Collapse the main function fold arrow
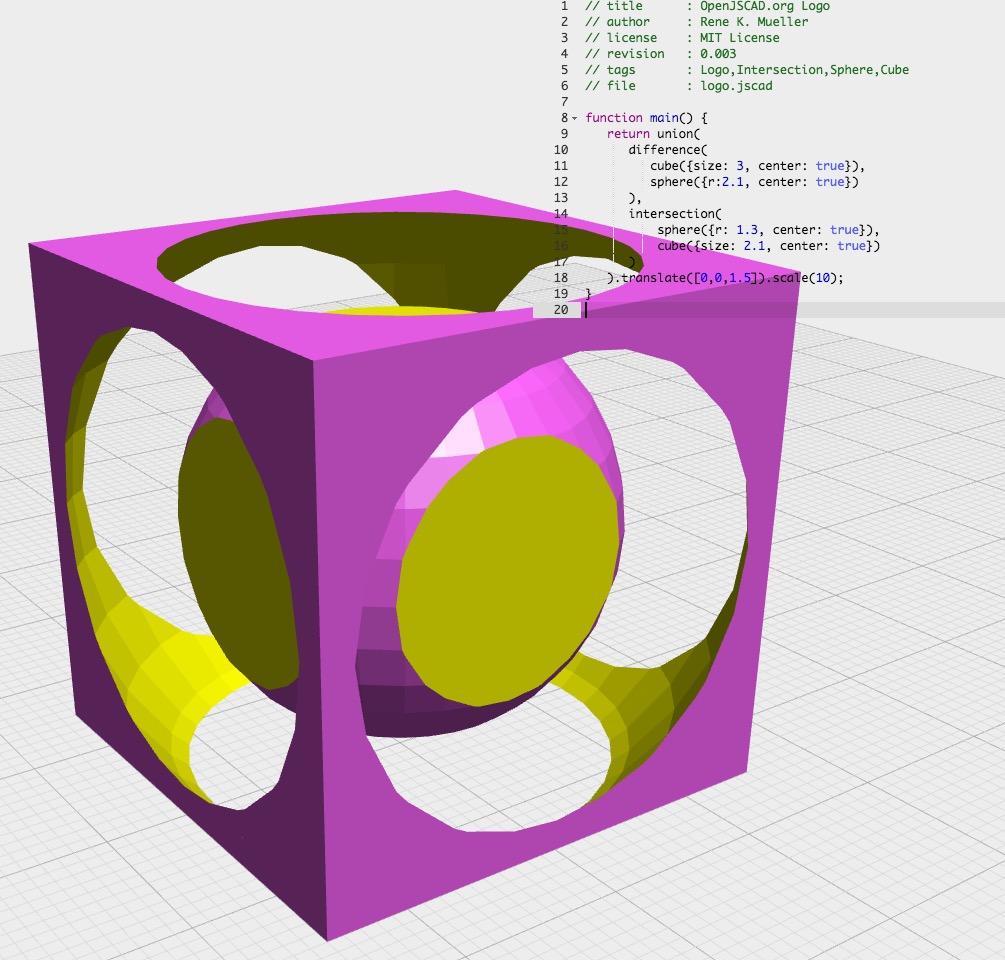1005x960 pixels. 574,118
